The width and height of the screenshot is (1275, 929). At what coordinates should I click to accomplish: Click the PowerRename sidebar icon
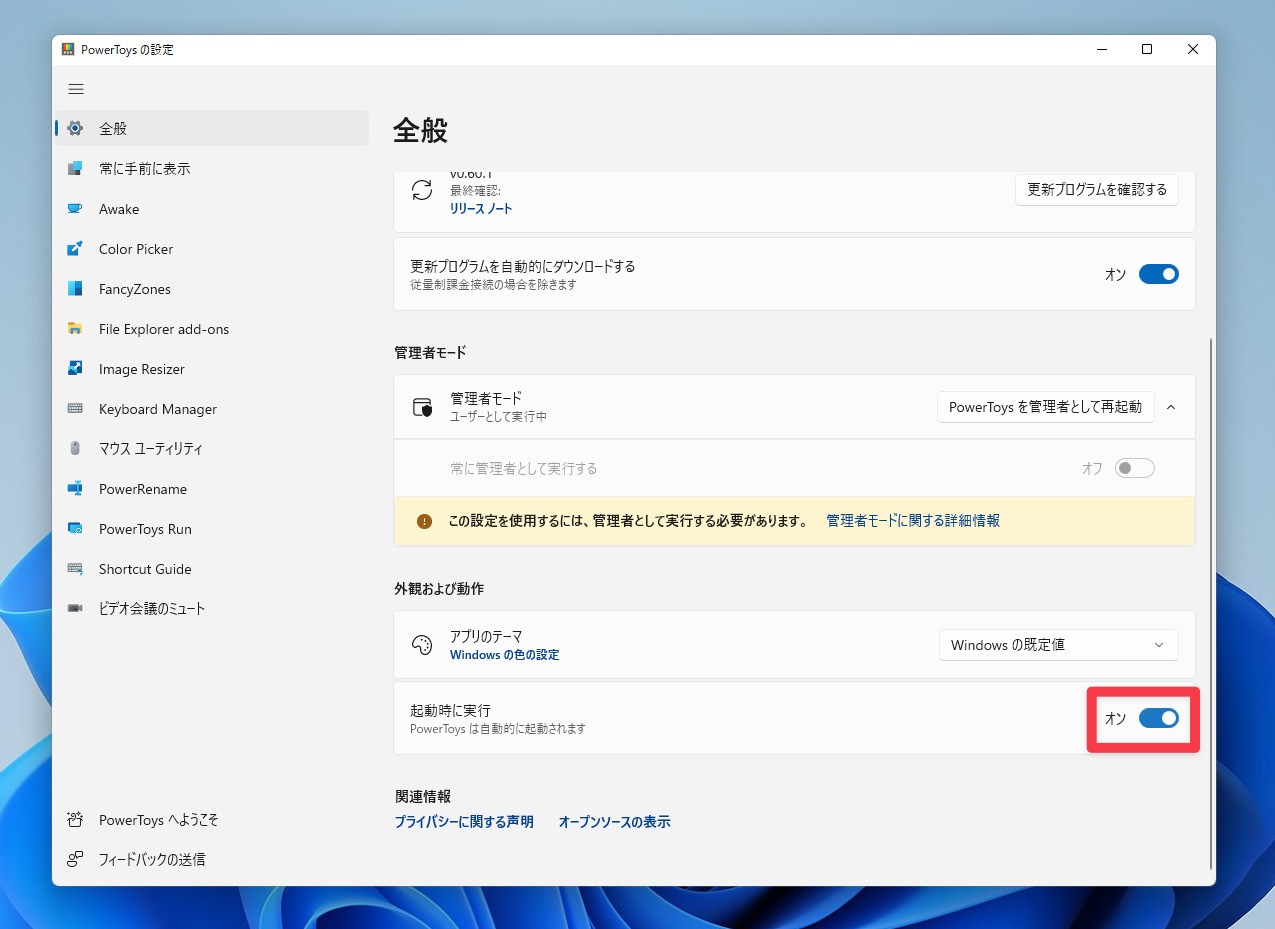pyautogui.click(x=75, y=489)
